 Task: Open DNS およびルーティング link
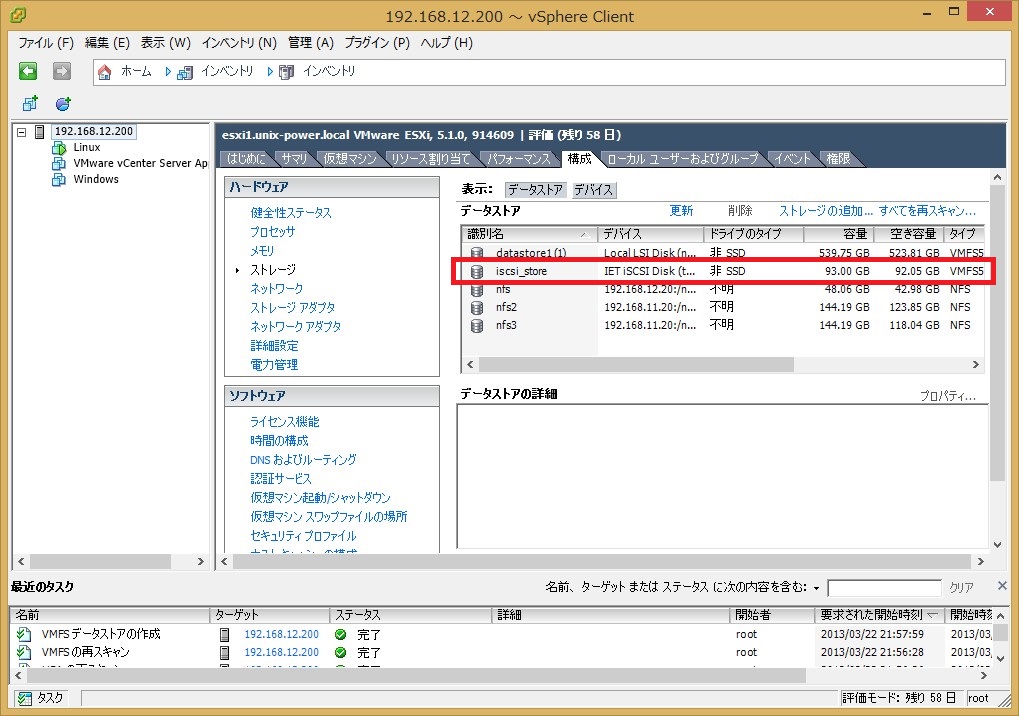click(303, 460)
